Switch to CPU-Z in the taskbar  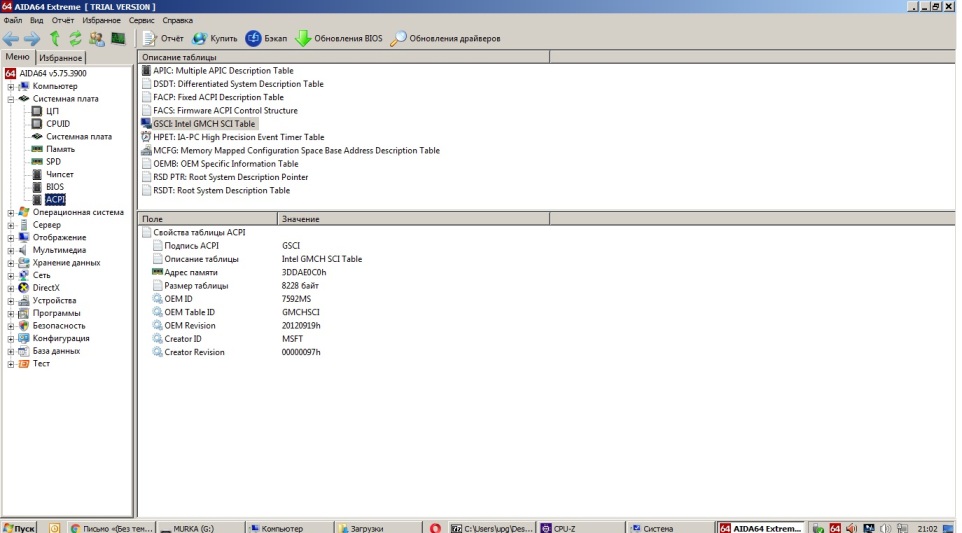[x=580, y=527]
